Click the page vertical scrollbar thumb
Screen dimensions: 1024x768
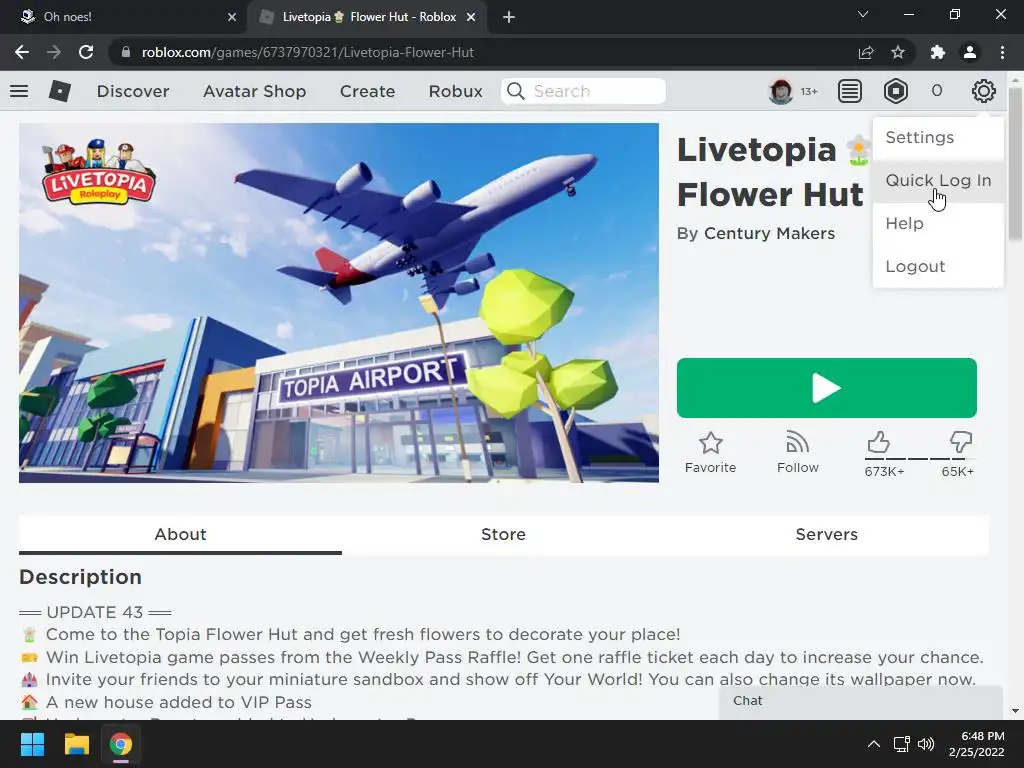coord(1015,163)
